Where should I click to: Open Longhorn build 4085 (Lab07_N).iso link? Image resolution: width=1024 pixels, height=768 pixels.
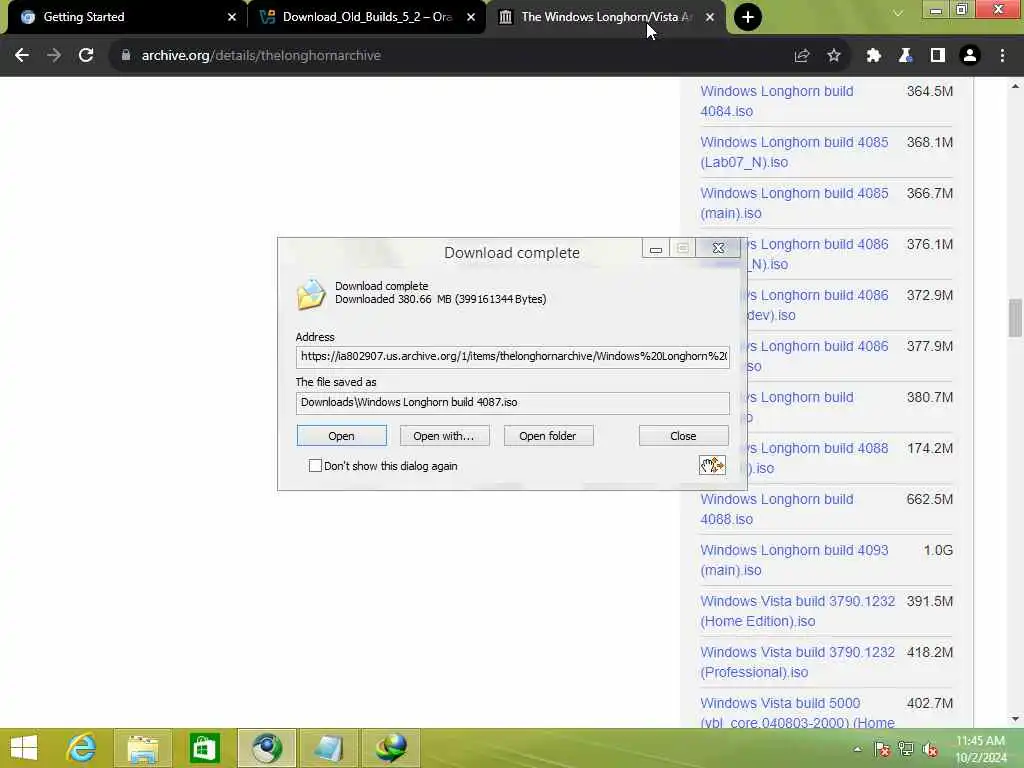(794, 152)
